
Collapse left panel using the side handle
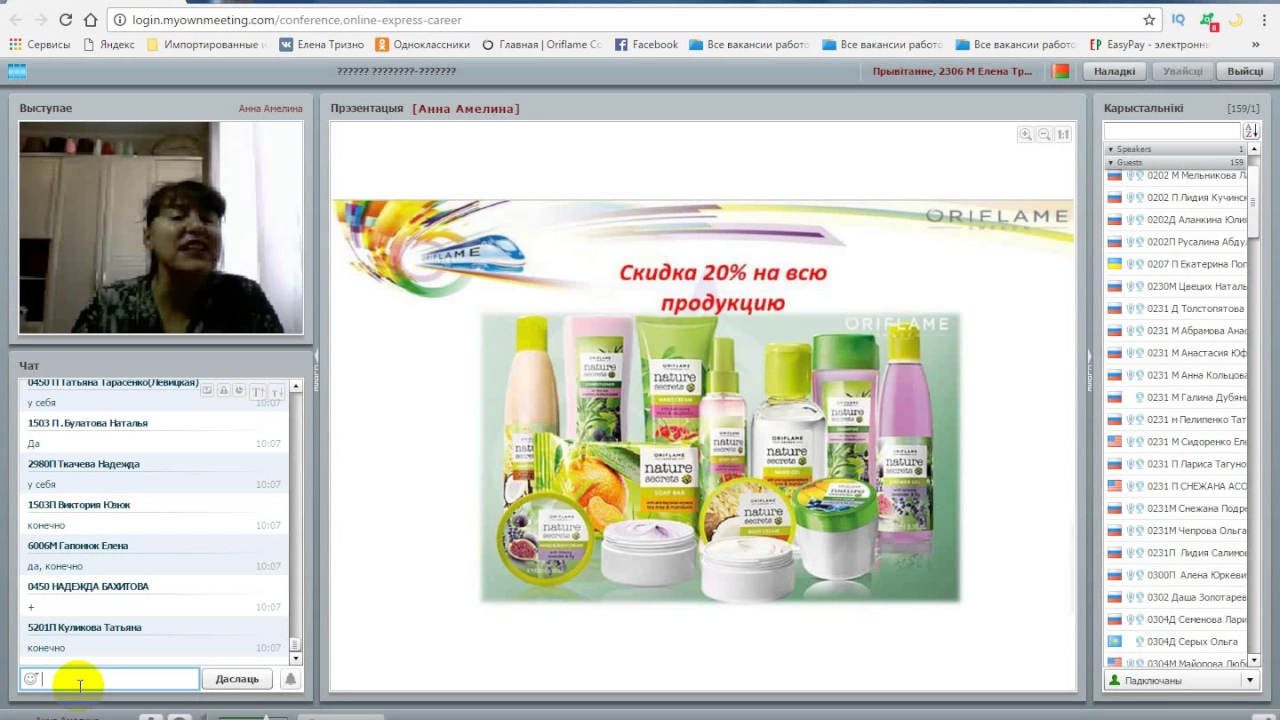[x=315, y=370]
